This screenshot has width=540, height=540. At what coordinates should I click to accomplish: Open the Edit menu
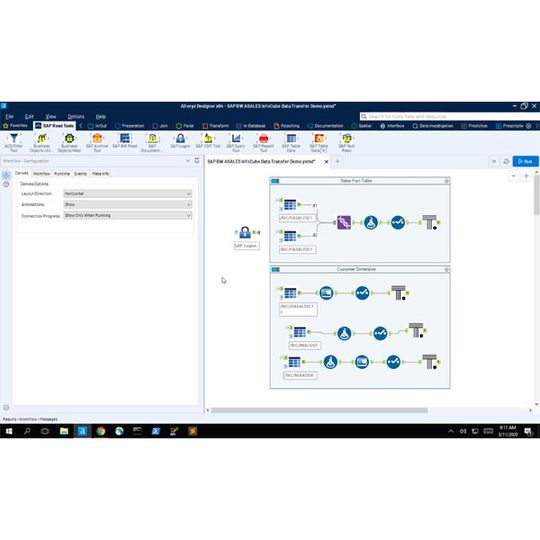(x=29, y=116)
